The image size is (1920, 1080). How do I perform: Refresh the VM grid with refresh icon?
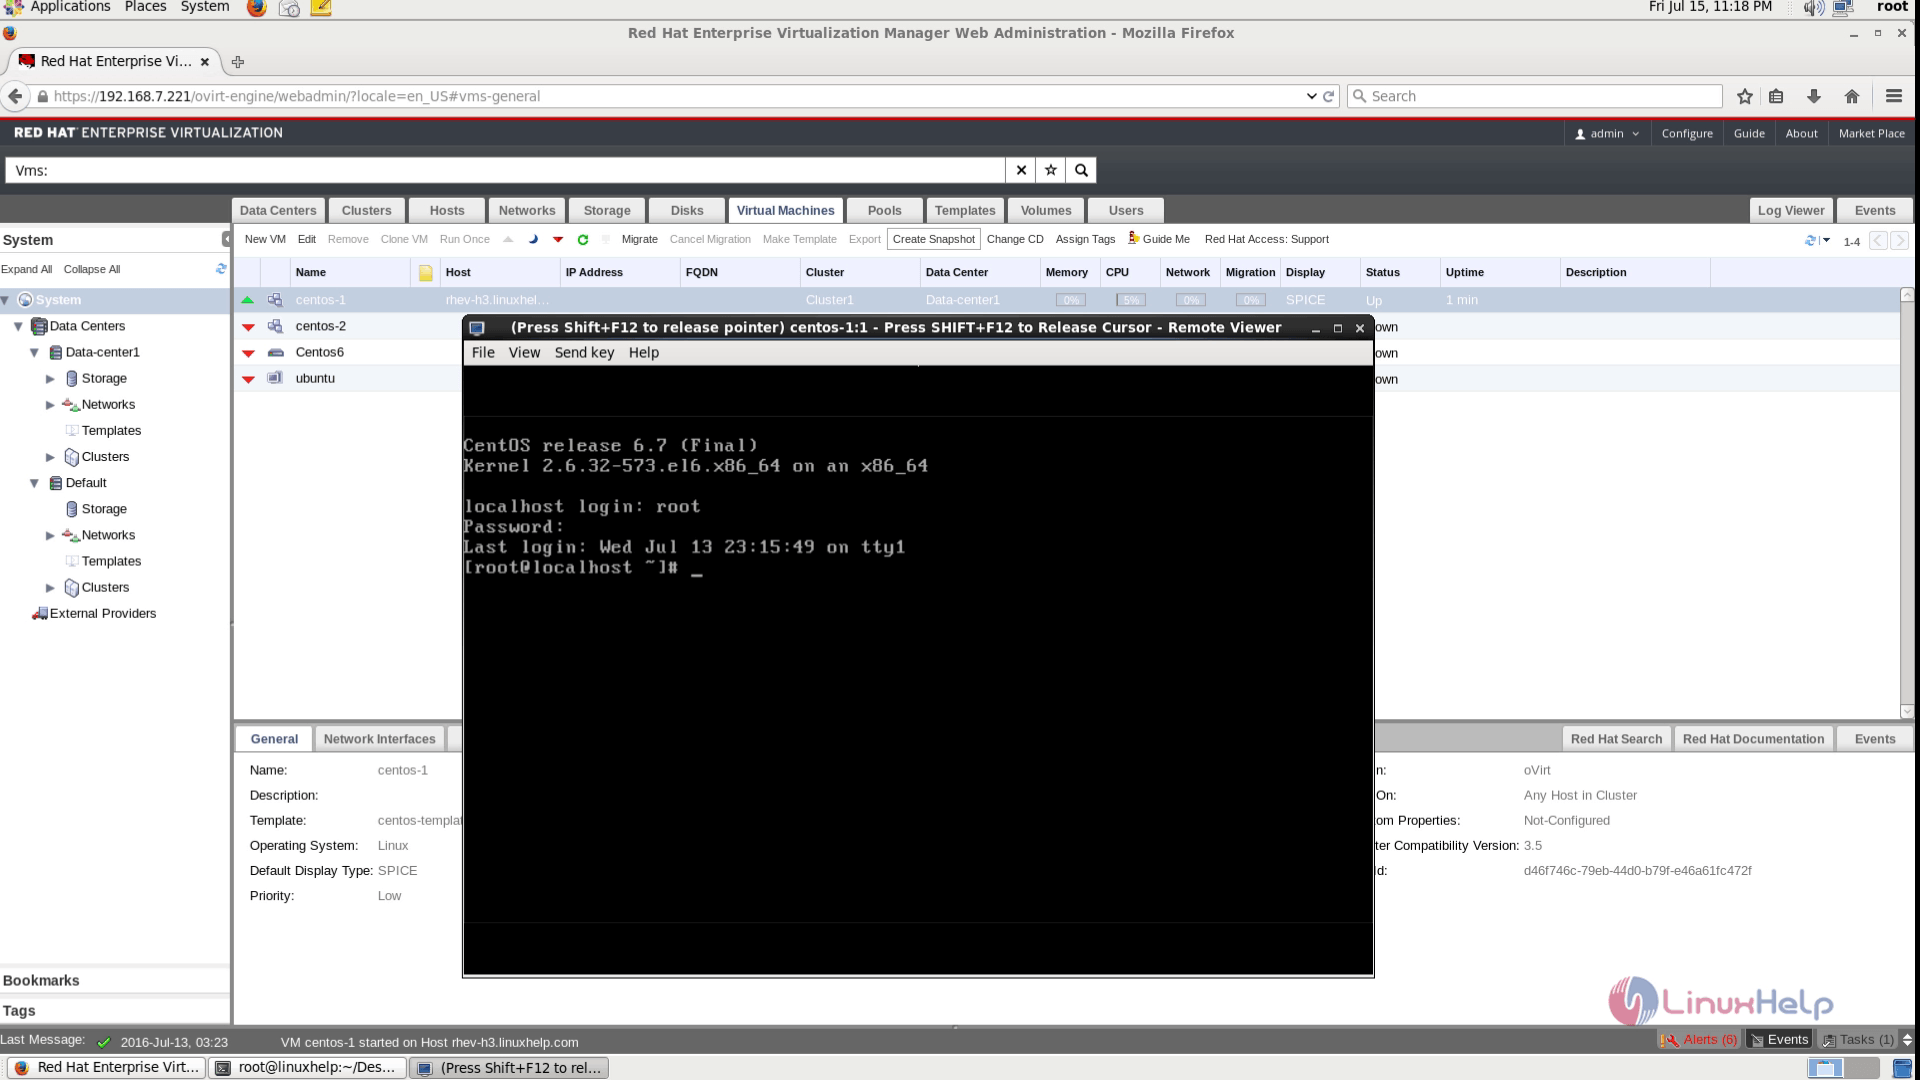tap(1810, 240)
